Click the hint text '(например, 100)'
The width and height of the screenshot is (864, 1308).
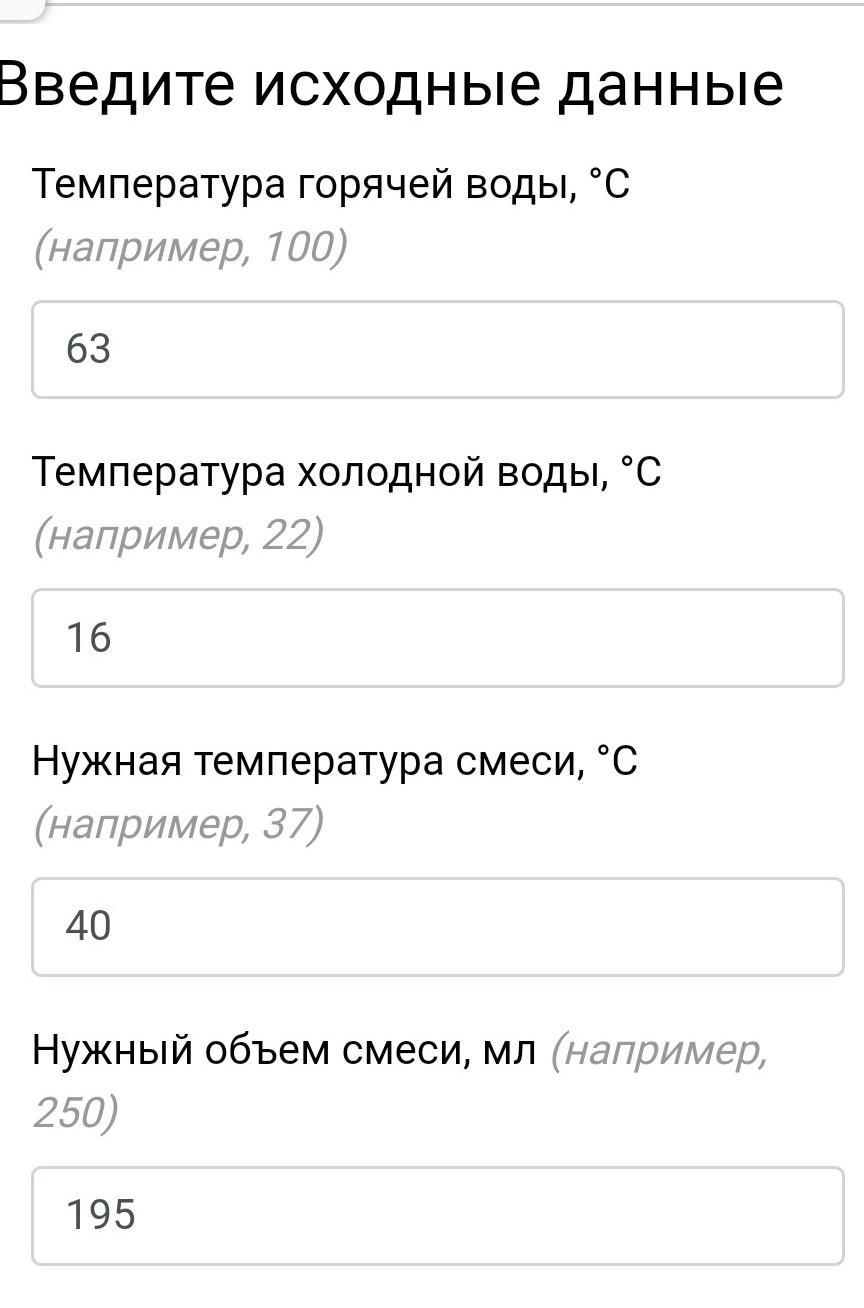(190, 247)
